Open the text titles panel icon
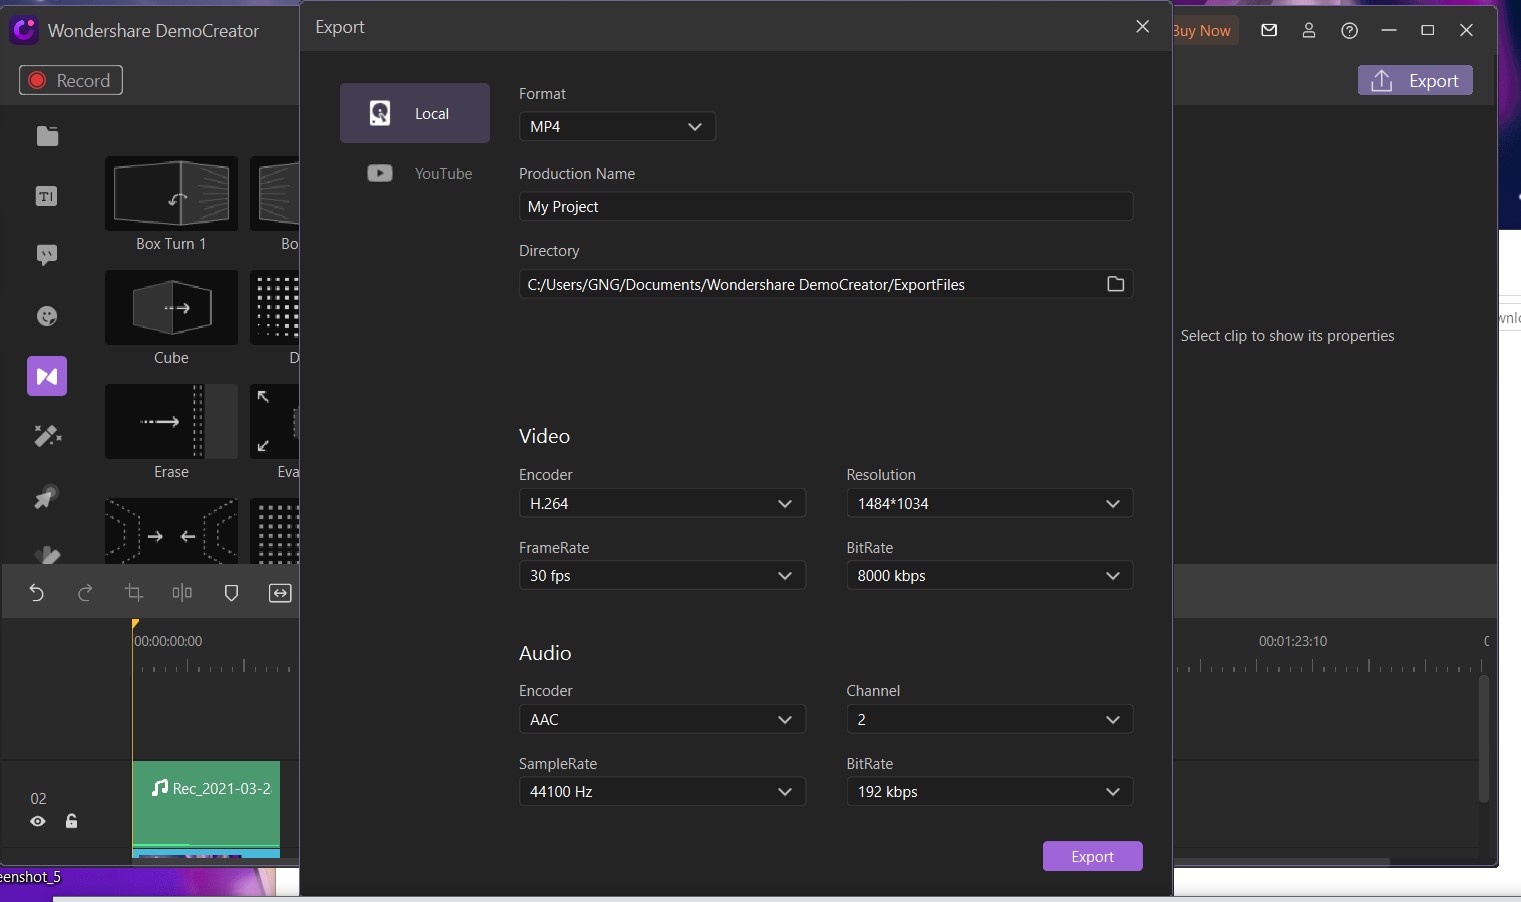This screenshot has width=1521, height=902. pos(47,196)
